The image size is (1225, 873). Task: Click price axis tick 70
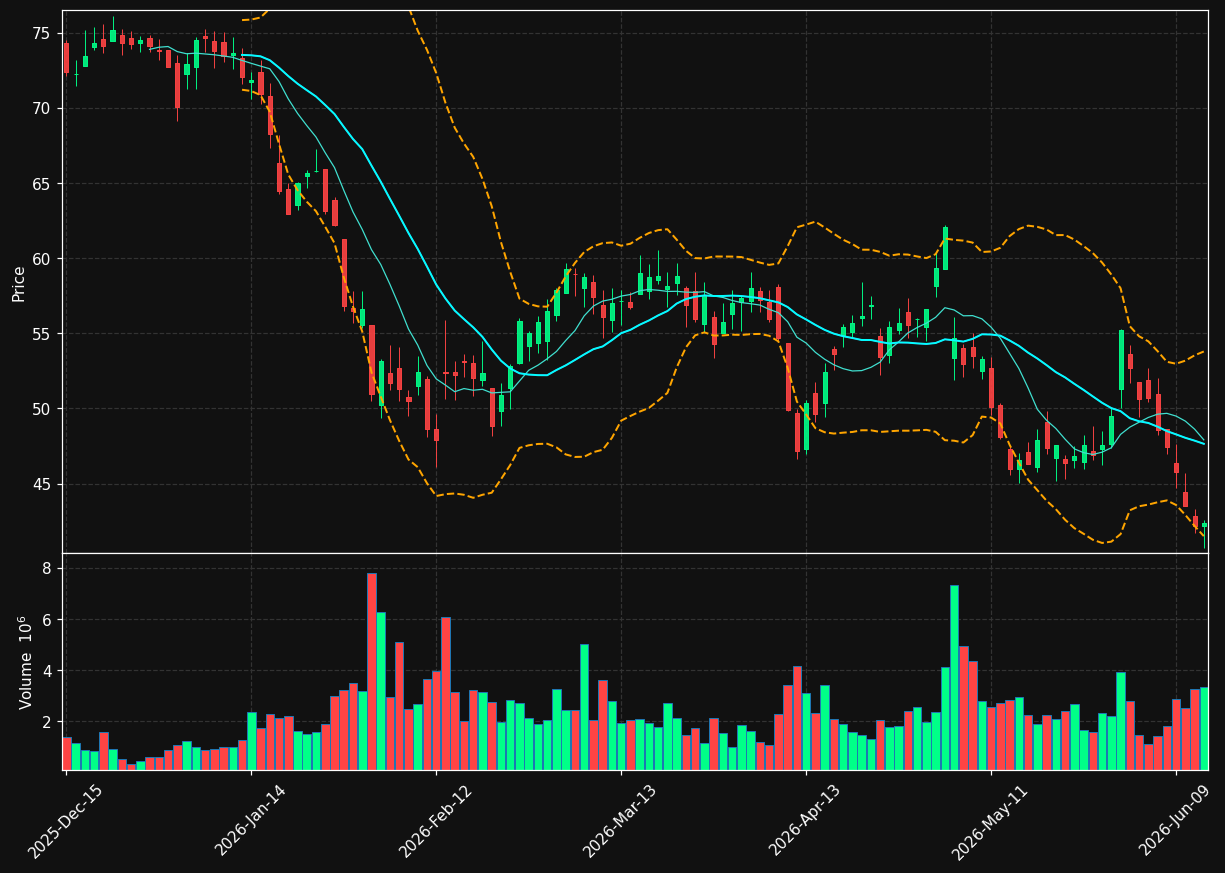[42, 108]
